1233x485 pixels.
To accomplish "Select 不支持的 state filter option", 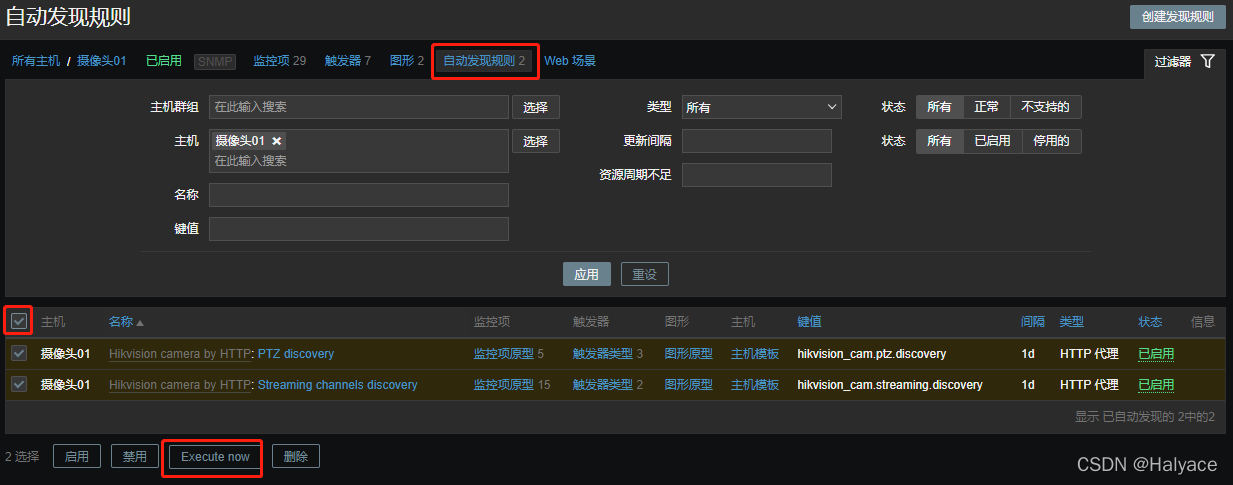I will tap(1046, 107).
